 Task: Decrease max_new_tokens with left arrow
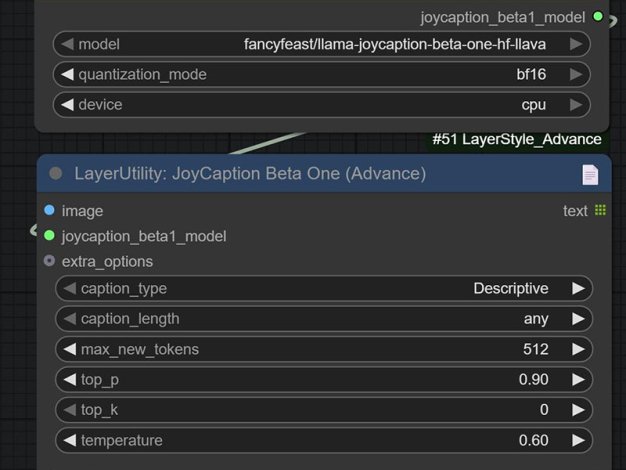pos(70,349)
